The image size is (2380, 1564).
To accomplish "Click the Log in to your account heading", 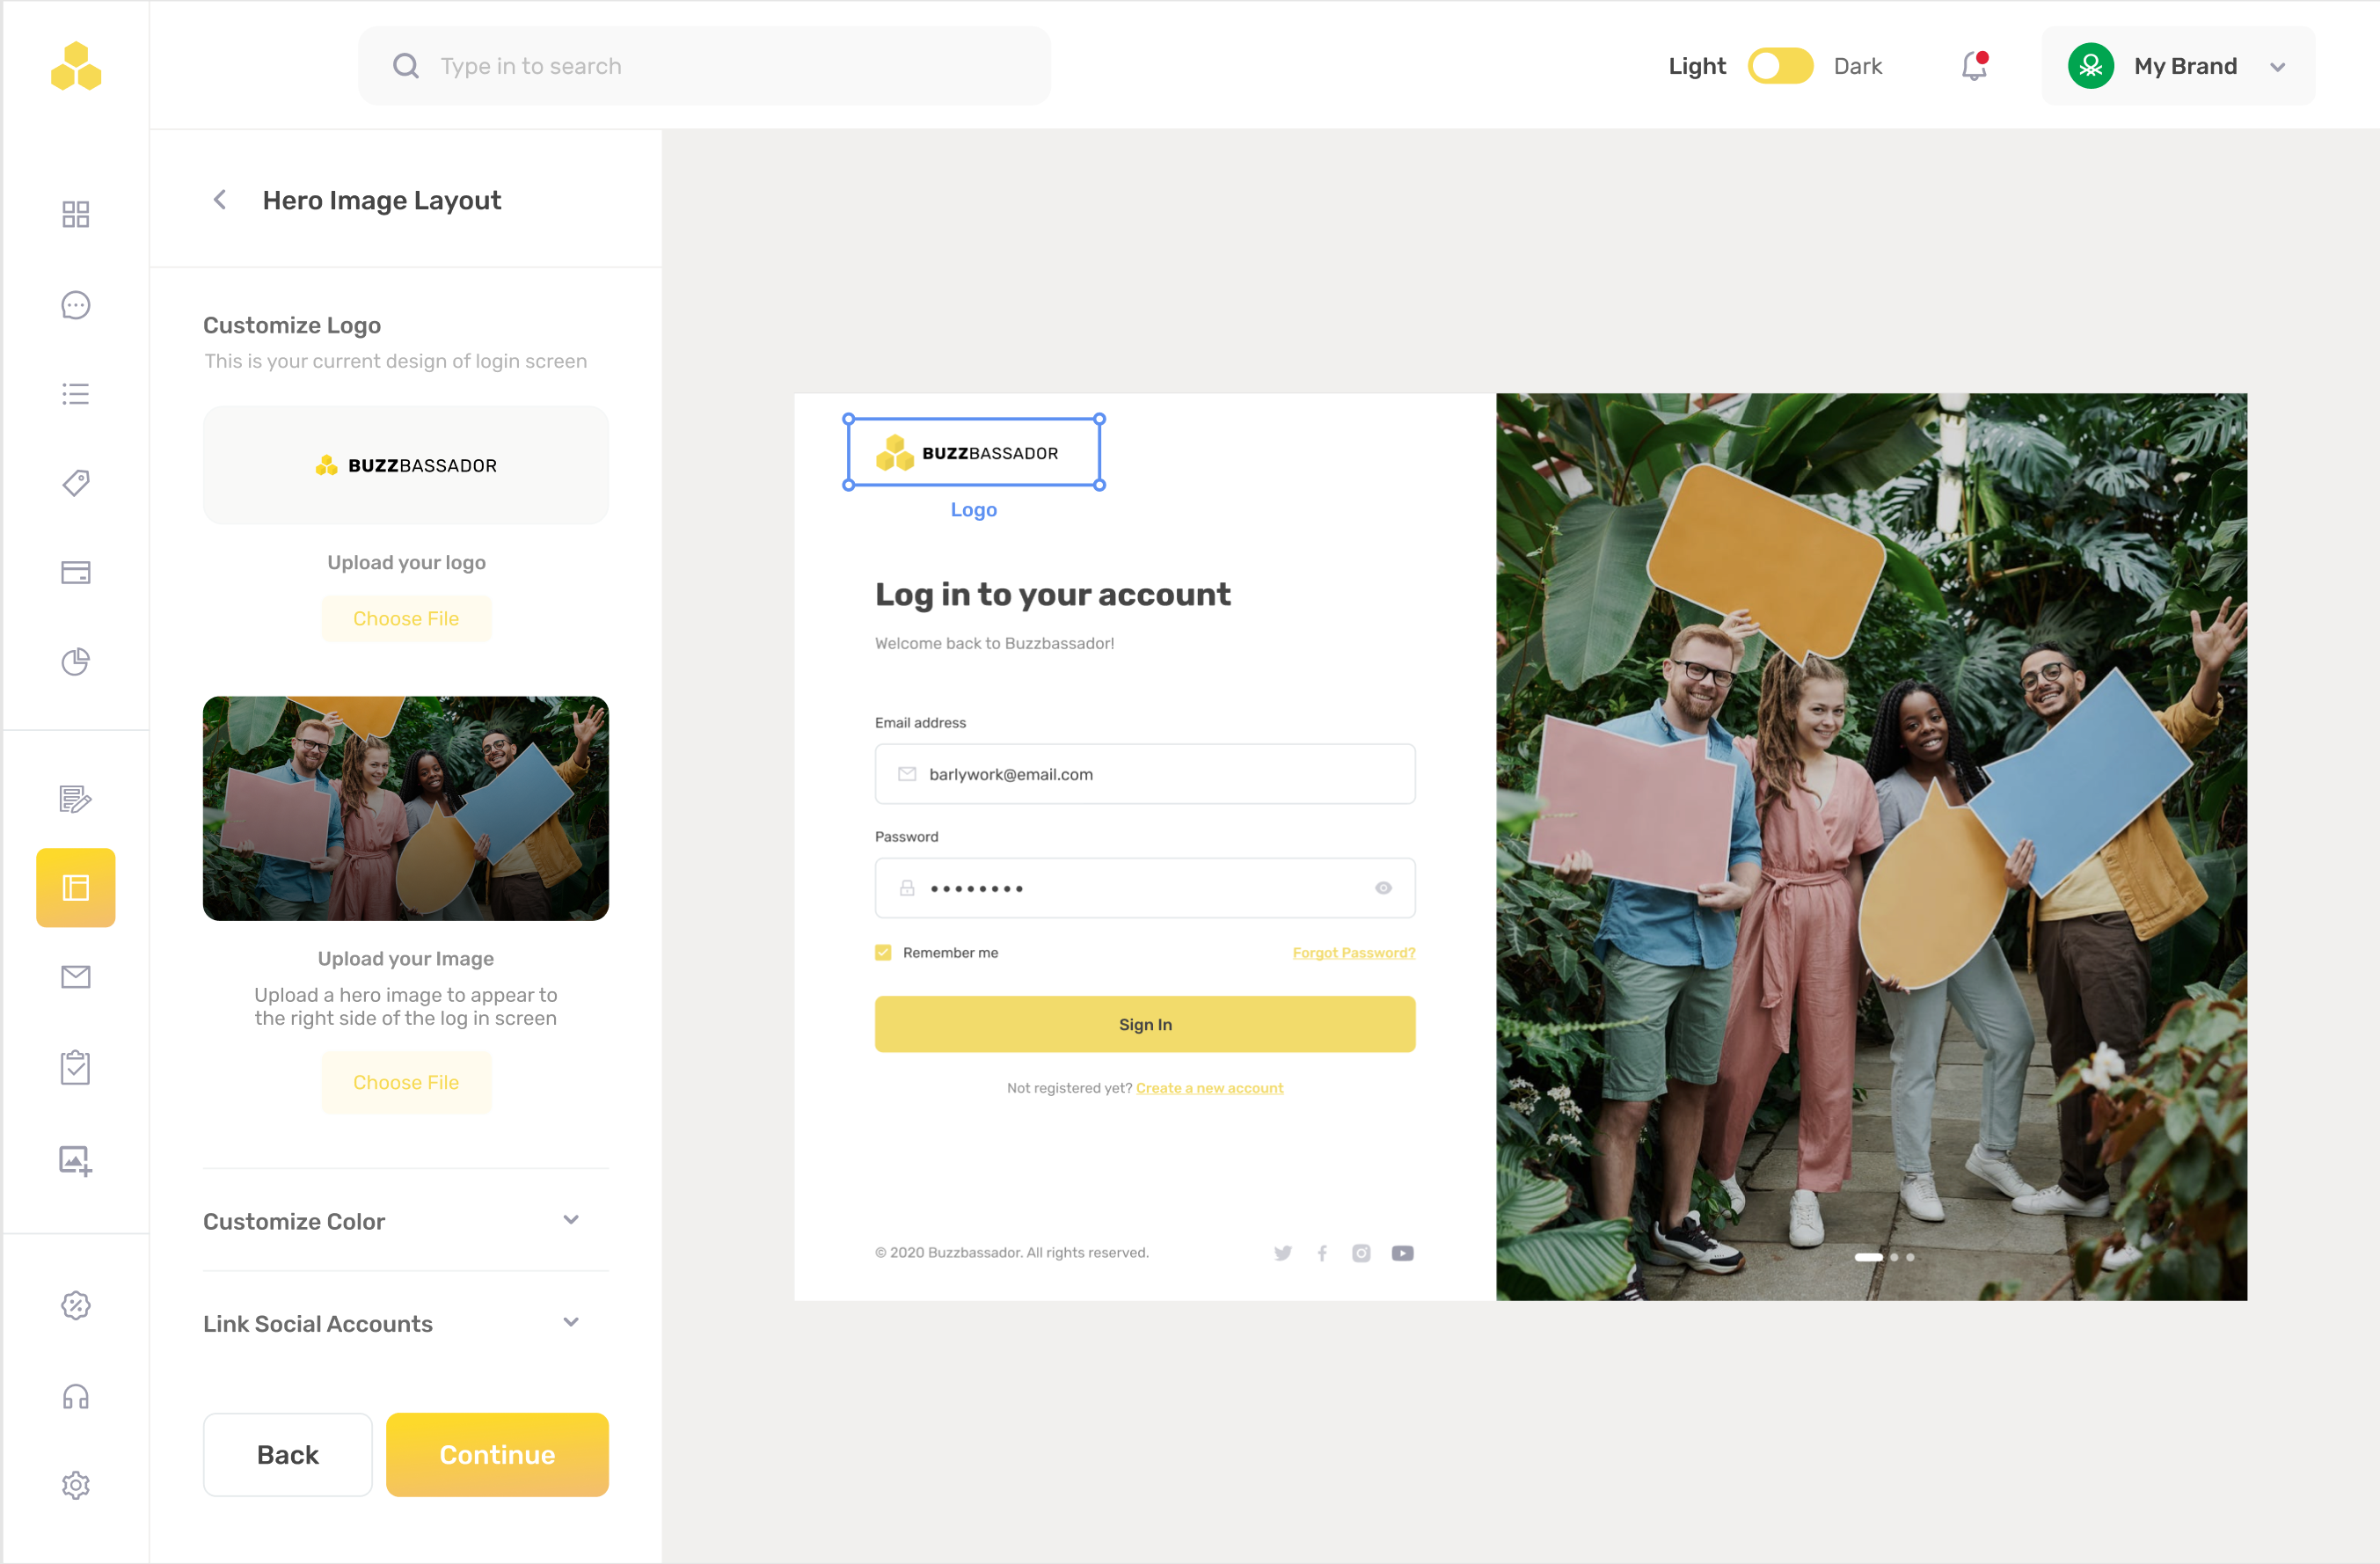I will (1053, 594).
